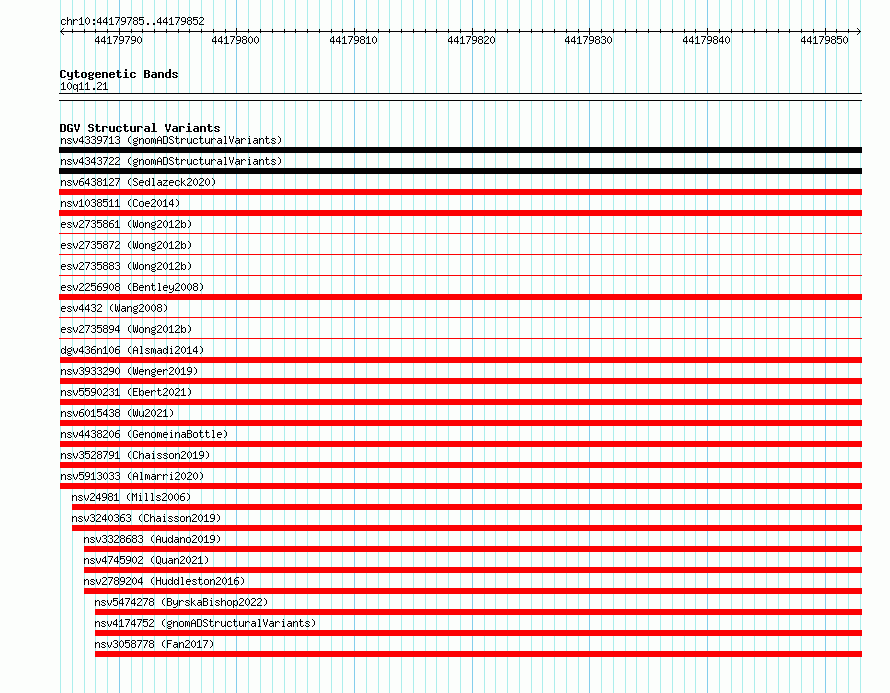Click the thin red line under esv4432
890x693 pixels.
coord(460,317)
